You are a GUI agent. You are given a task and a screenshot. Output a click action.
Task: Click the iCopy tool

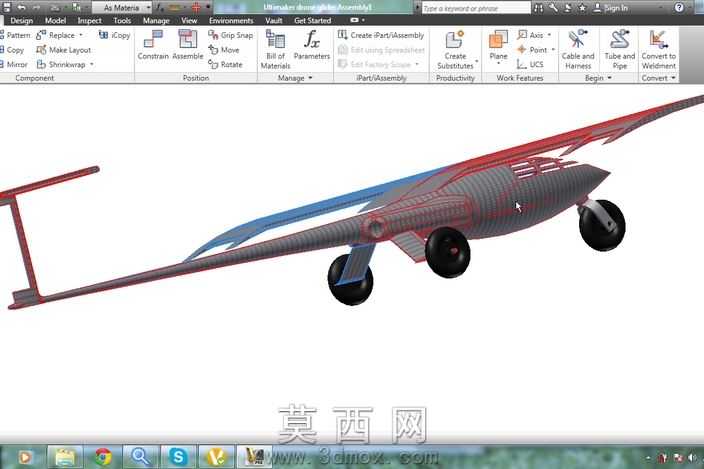114,35
